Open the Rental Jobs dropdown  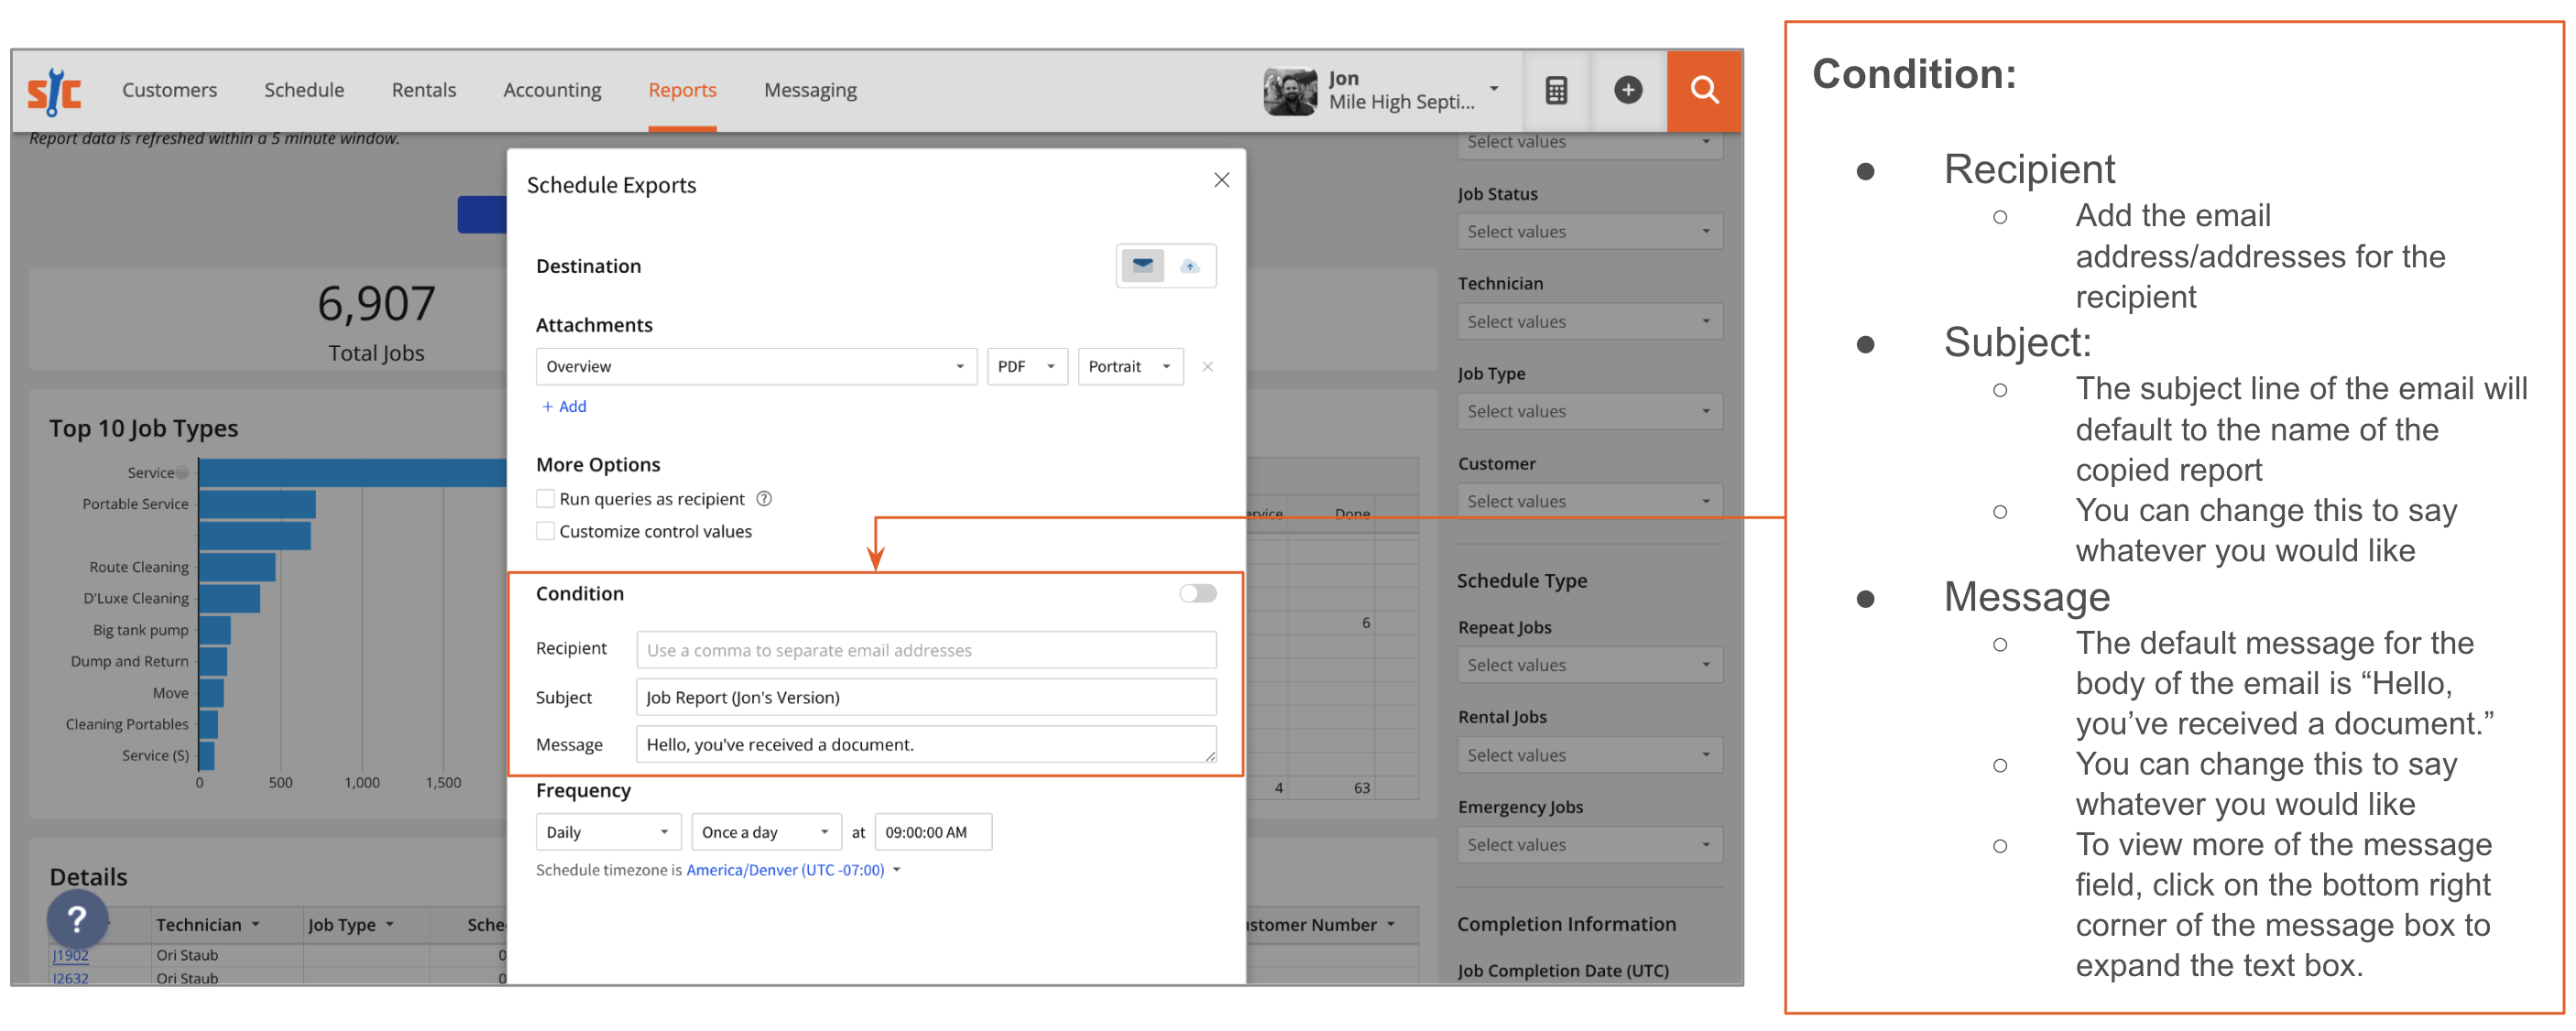coord(1589,756)
